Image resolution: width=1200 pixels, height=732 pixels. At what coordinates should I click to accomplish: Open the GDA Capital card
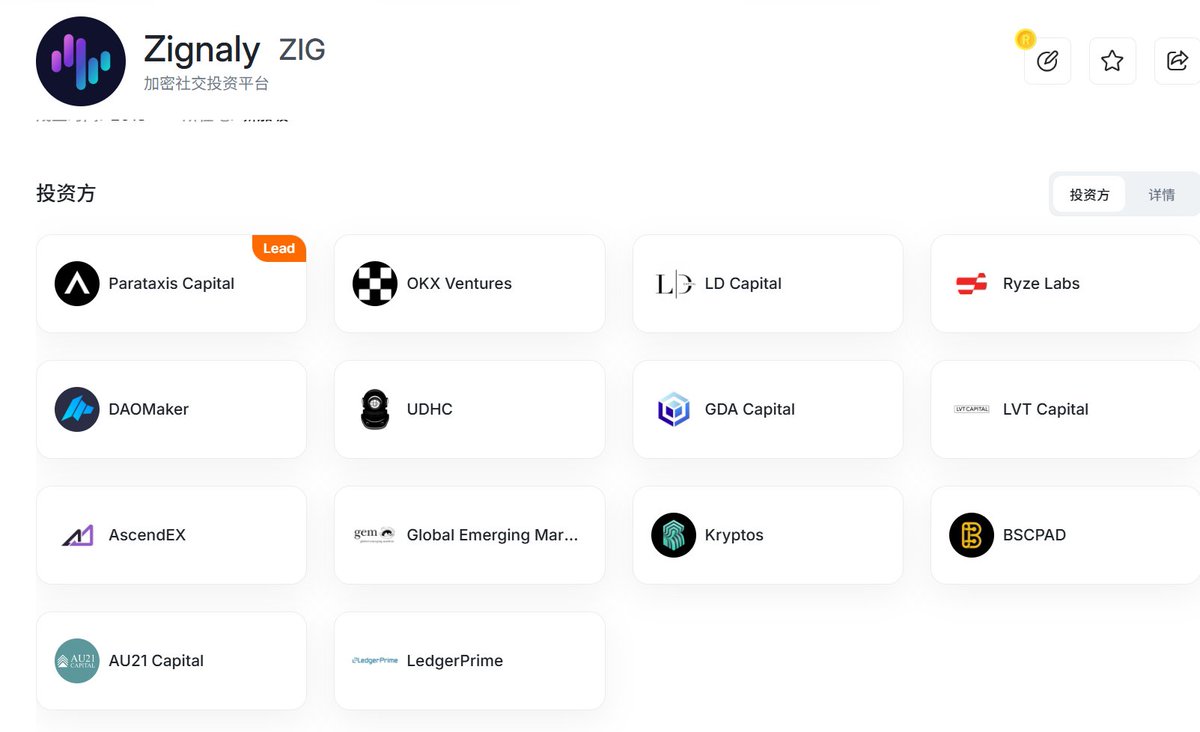pyautogui.click(x=768, y=410)
